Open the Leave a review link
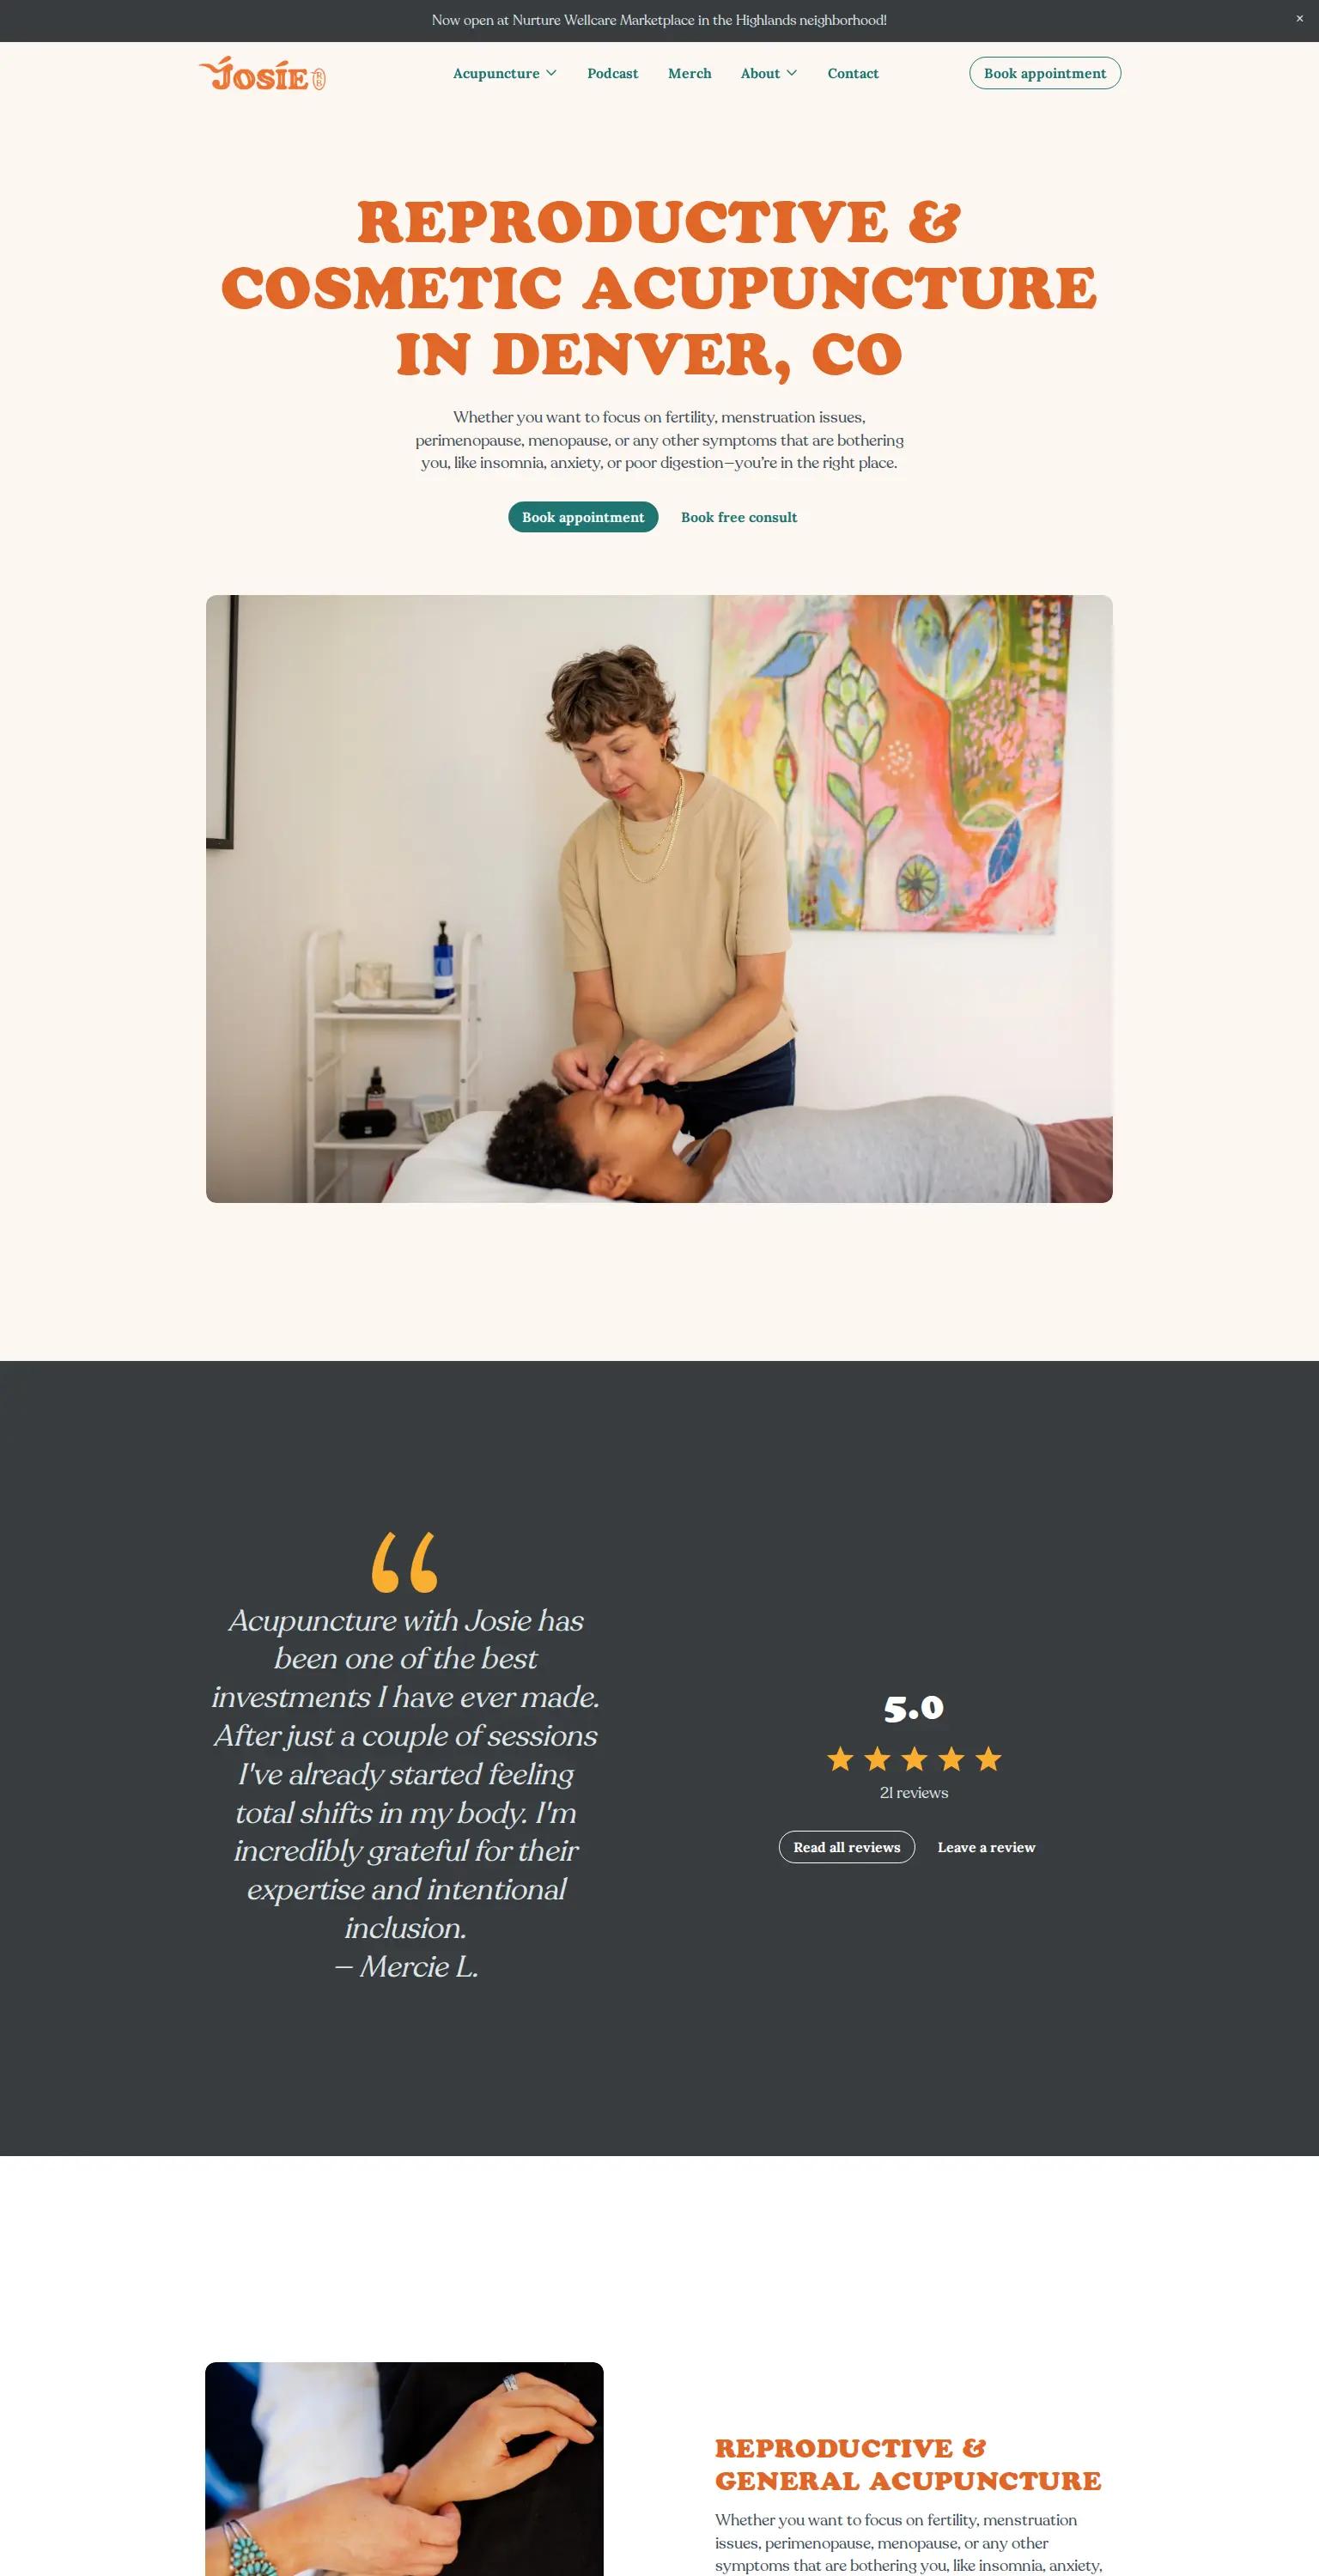 click(x=986, y=1847)
